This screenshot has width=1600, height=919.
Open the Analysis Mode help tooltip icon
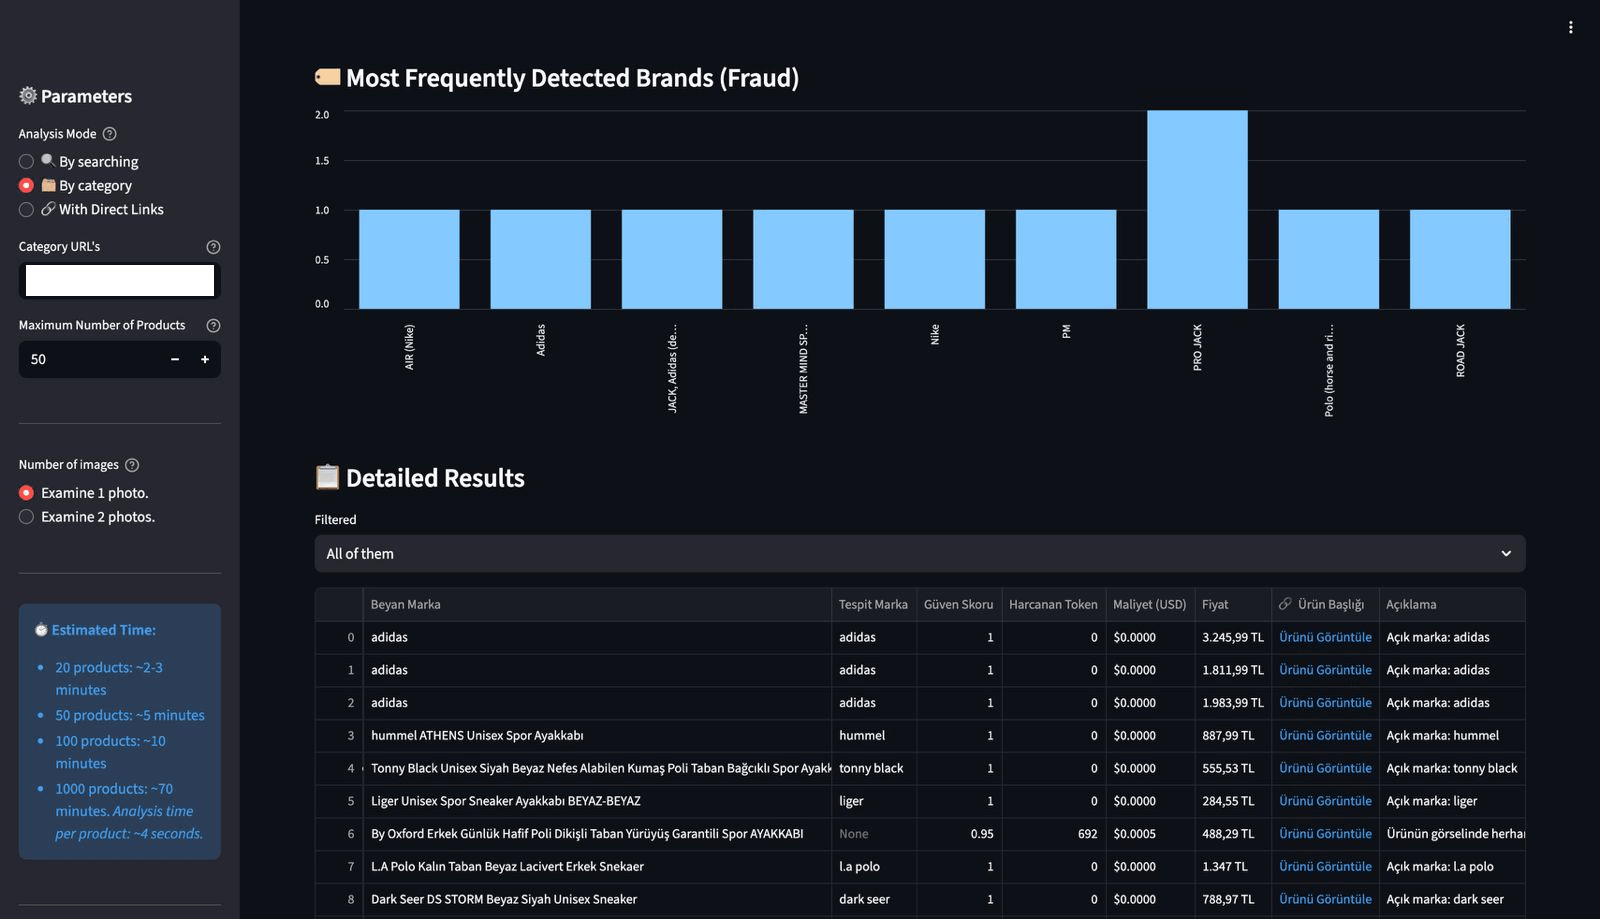(x=109, y=133)
